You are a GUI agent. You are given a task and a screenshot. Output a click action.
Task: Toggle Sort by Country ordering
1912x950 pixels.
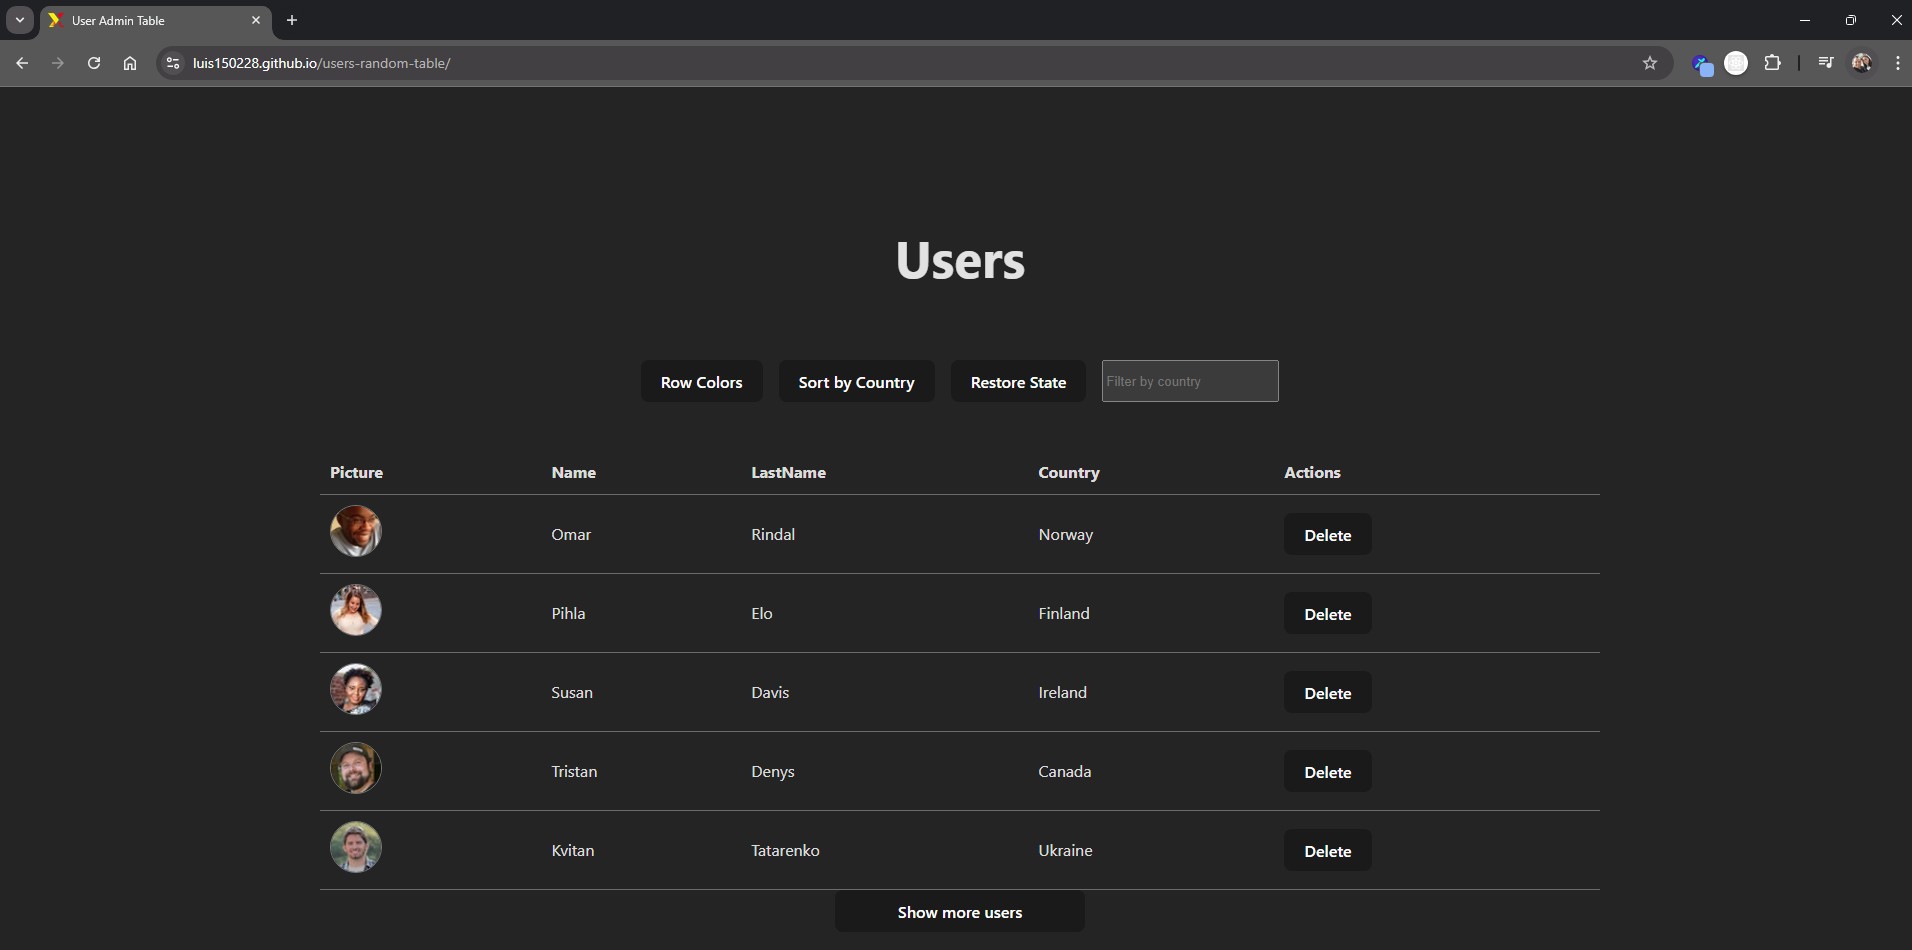[856, 382]
